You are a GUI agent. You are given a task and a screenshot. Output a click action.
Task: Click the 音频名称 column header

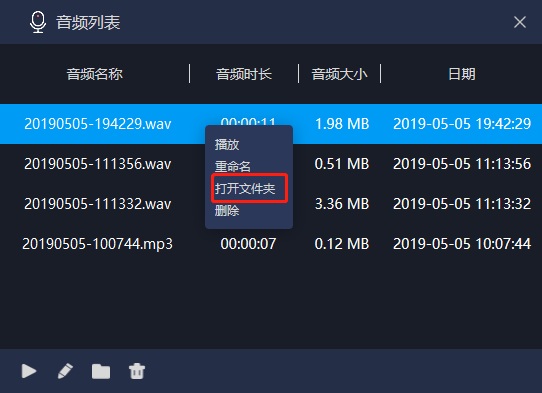coord(94,74)
